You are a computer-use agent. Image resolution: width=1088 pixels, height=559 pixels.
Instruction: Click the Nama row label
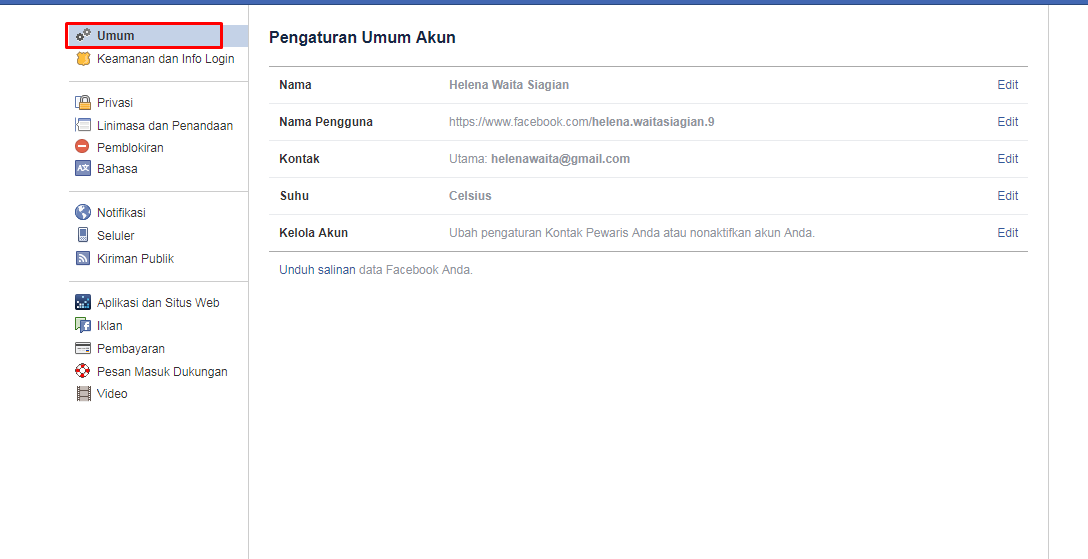[295, 85]
